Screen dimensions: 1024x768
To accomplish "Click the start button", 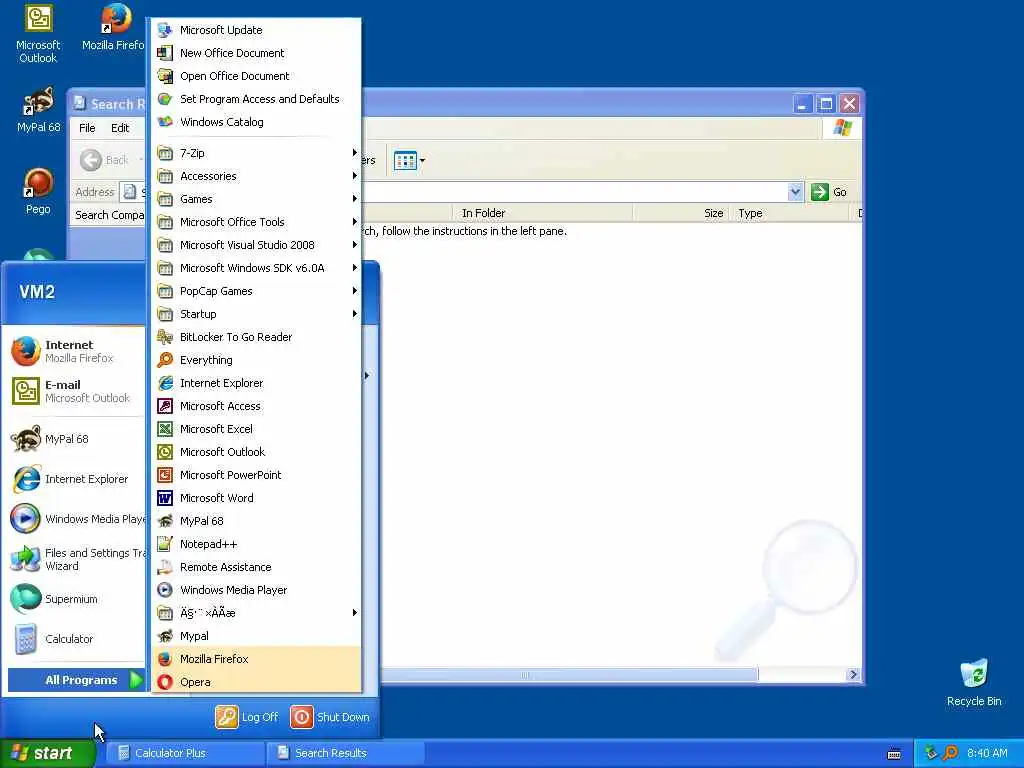I will [47, 753].
